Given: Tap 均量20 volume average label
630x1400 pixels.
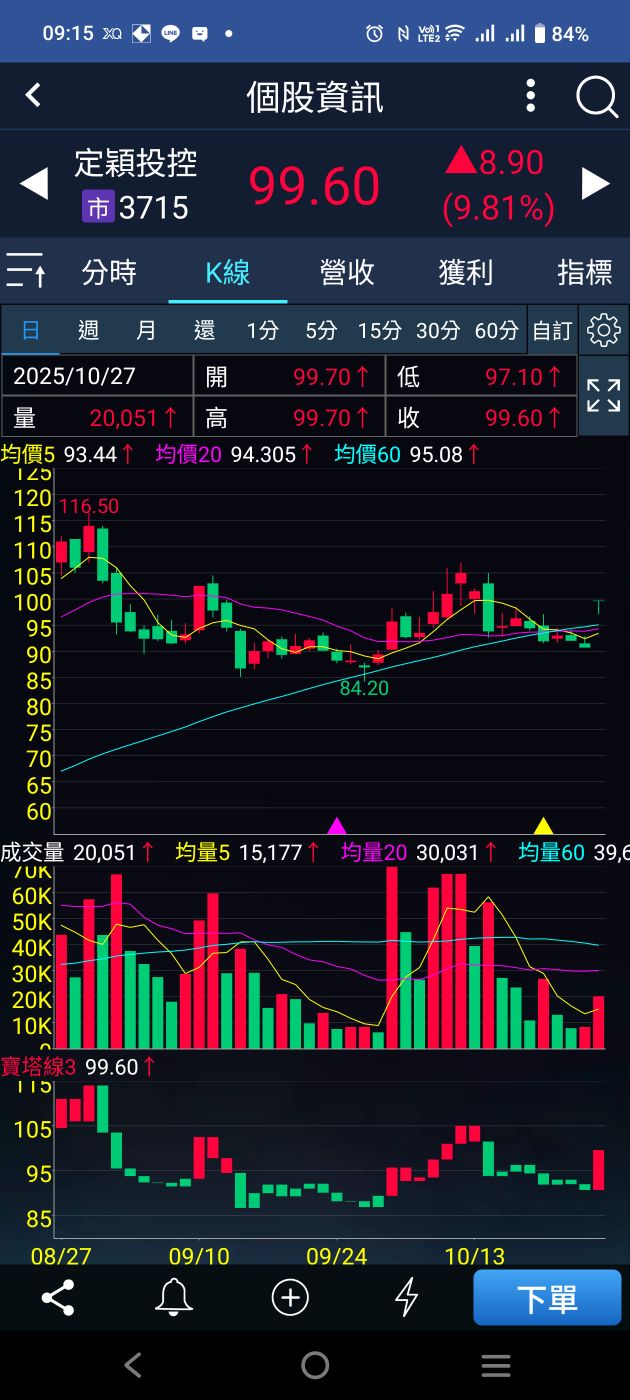Looking at the screenshot, I should 374,852.
